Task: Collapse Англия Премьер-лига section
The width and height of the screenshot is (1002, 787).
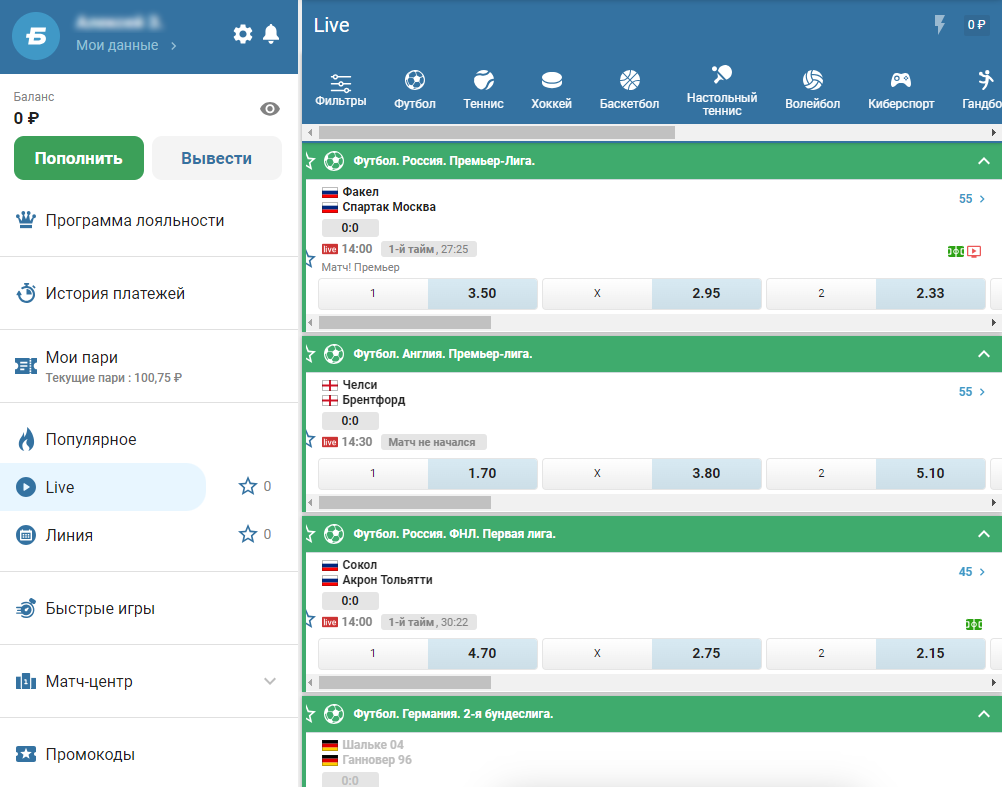Action: pos(983,354)
